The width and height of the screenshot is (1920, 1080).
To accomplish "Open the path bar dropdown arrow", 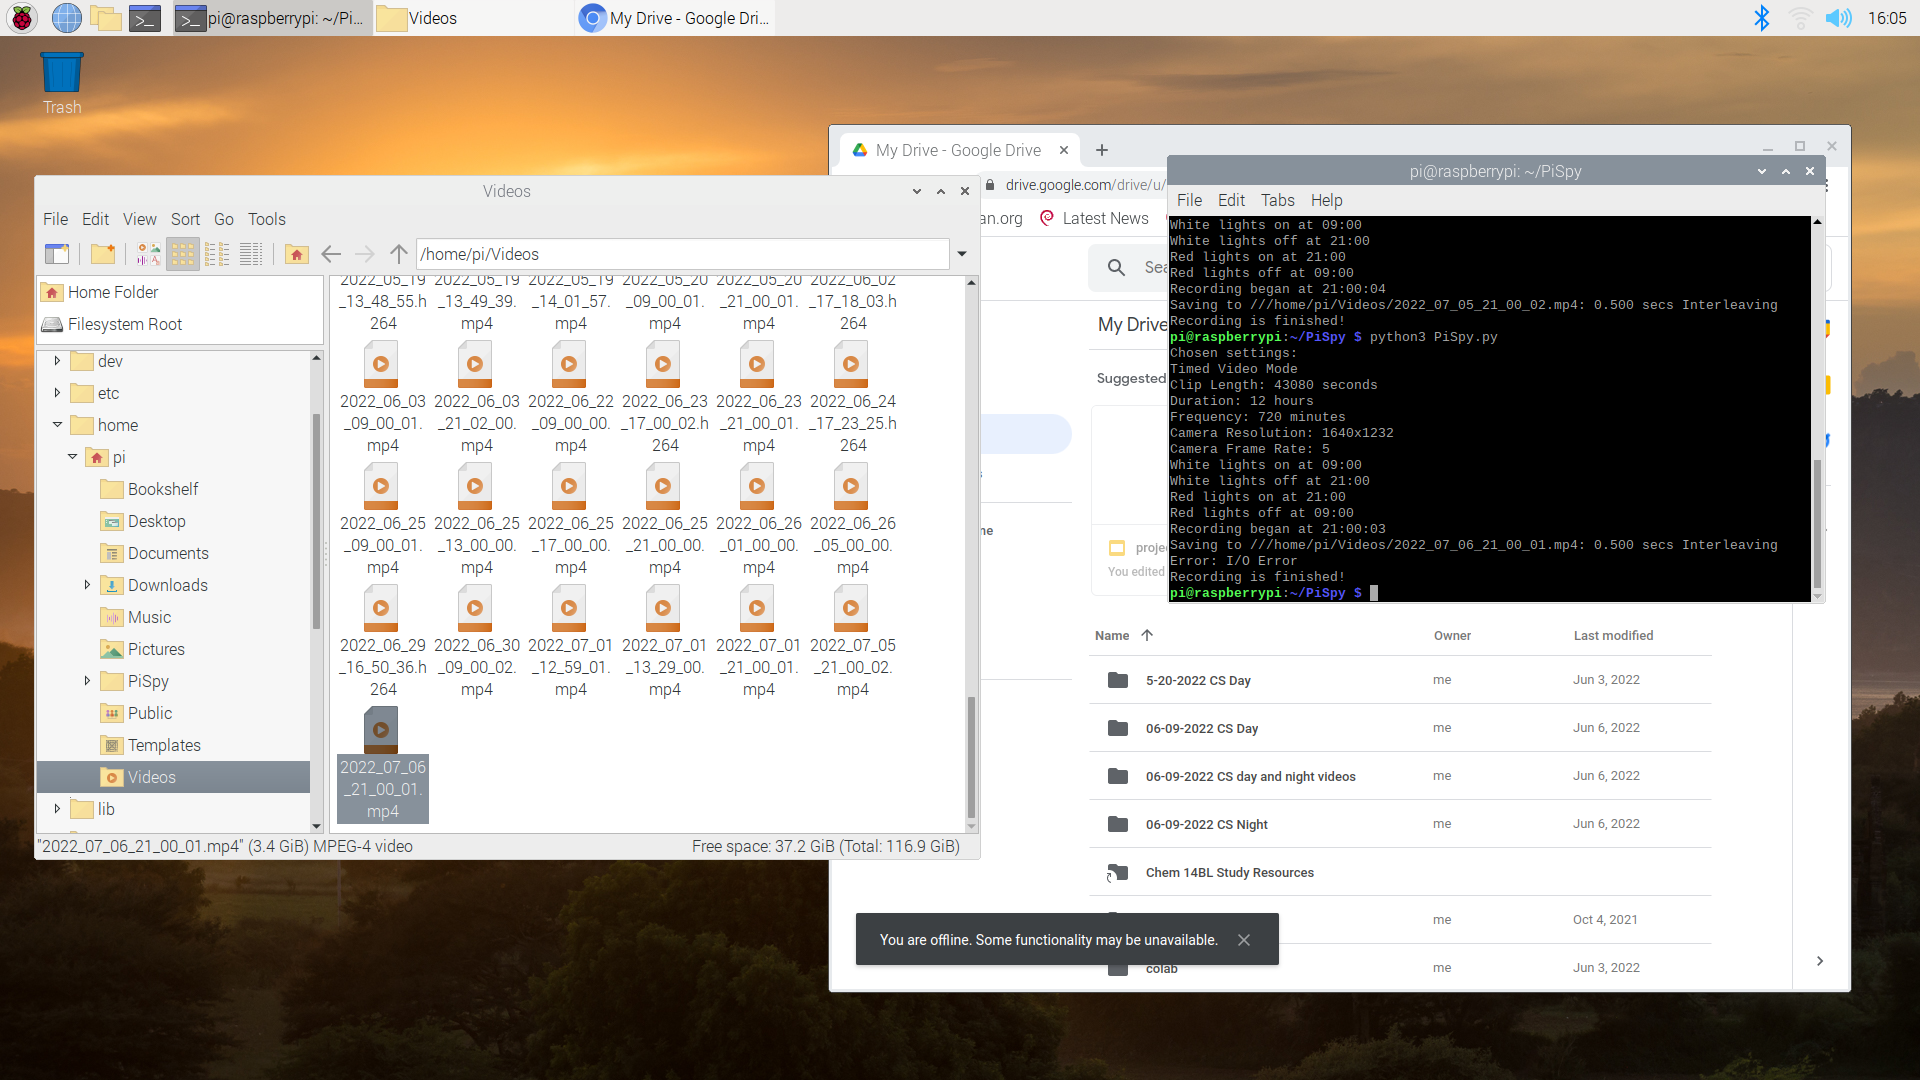I will tap(961, 254).
